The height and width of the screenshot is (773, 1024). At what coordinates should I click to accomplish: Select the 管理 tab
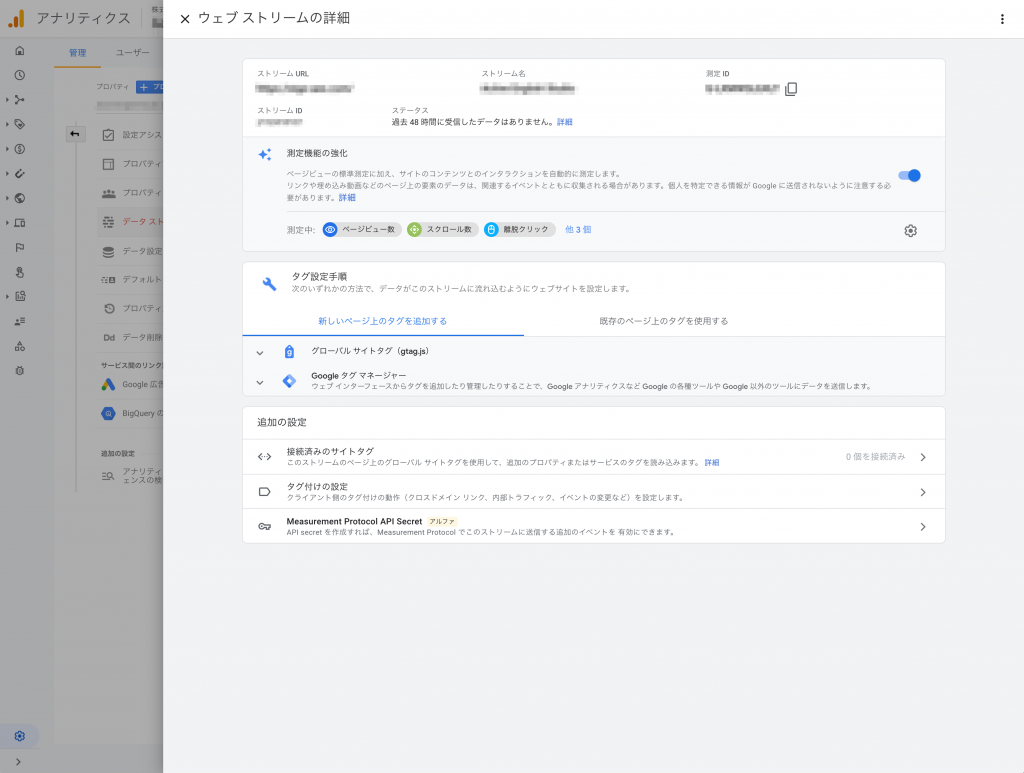click(78, 53)
